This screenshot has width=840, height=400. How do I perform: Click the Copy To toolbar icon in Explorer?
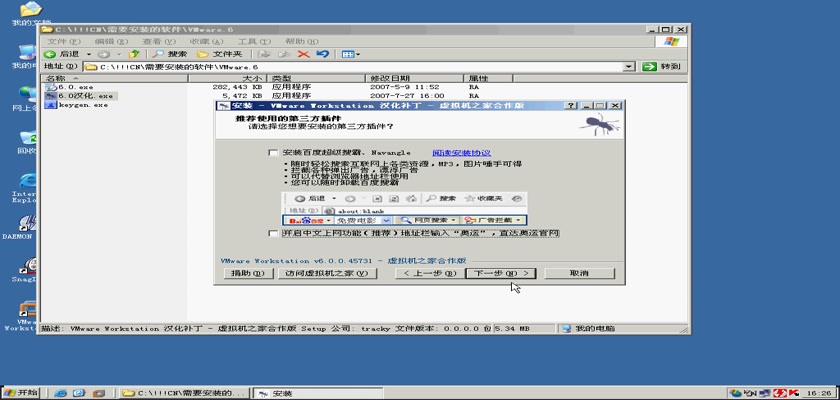coord(284,54)
